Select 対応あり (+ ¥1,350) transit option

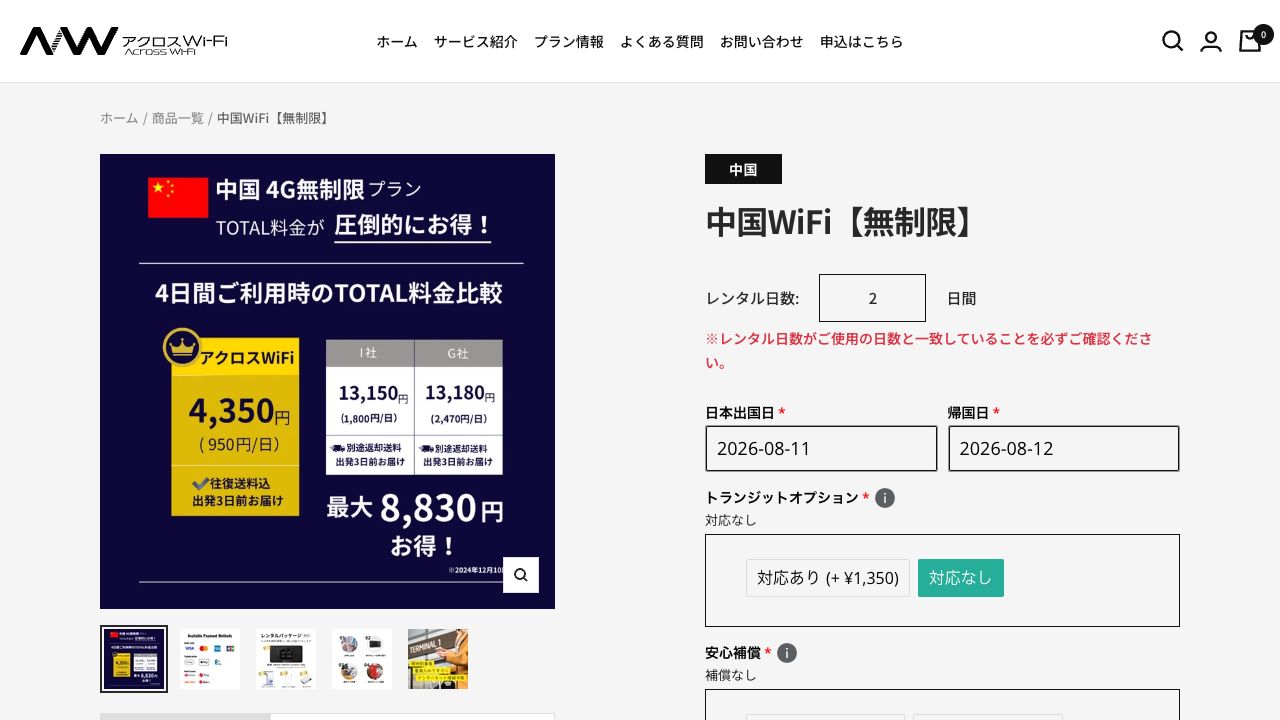point(828,578)
